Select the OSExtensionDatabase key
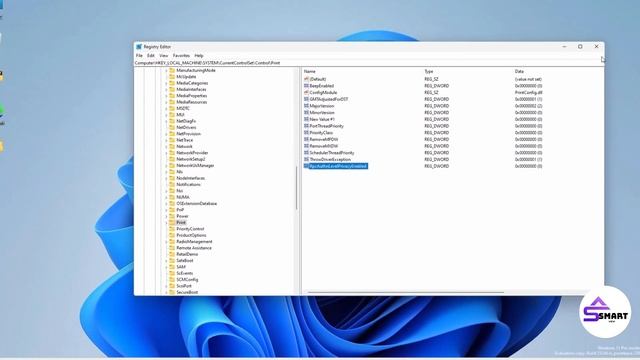Screen dimensions: 640x360 tap(196, 203)
